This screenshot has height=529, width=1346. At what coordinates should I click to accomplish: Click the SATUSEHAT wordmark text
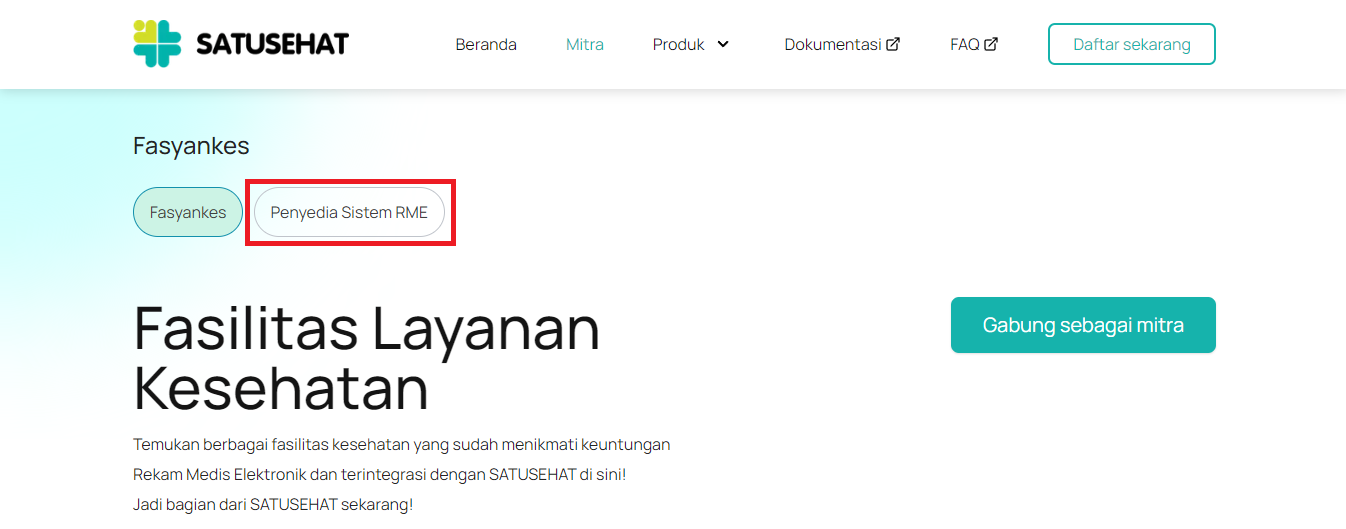point(272,44)
